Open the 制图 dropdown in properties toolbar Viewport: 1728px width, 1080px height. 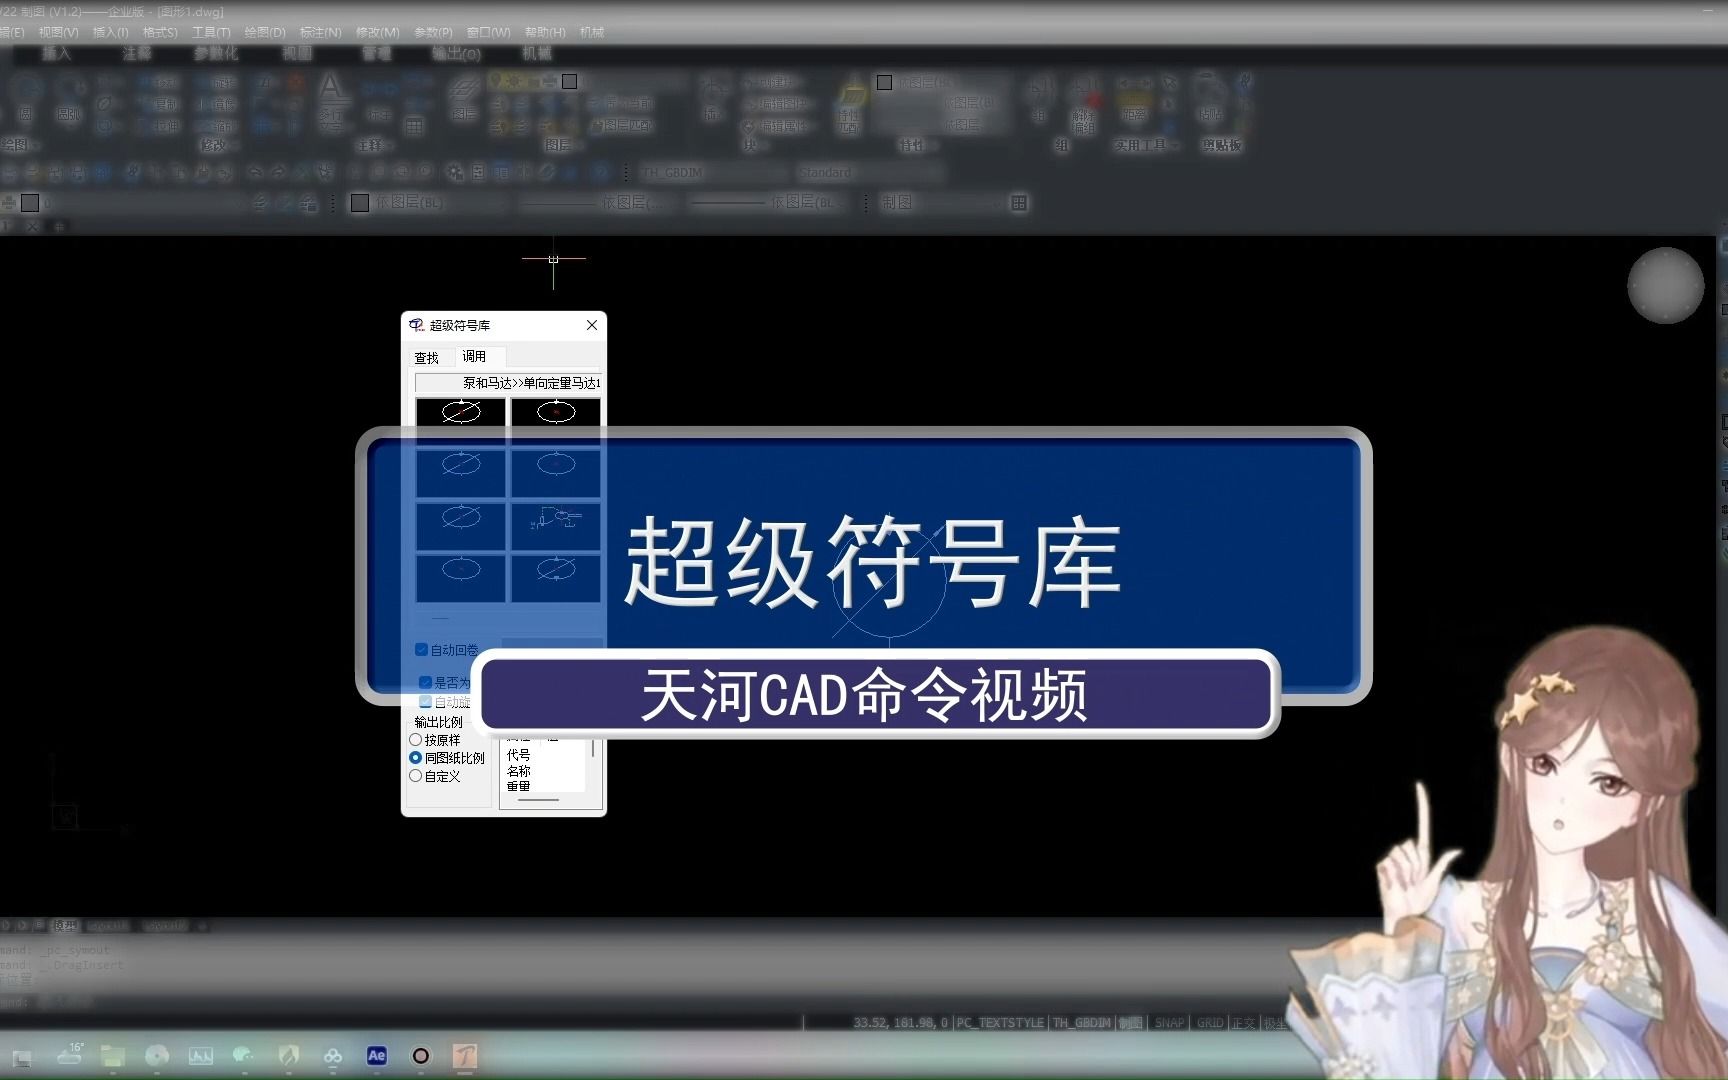pos(942,203)
